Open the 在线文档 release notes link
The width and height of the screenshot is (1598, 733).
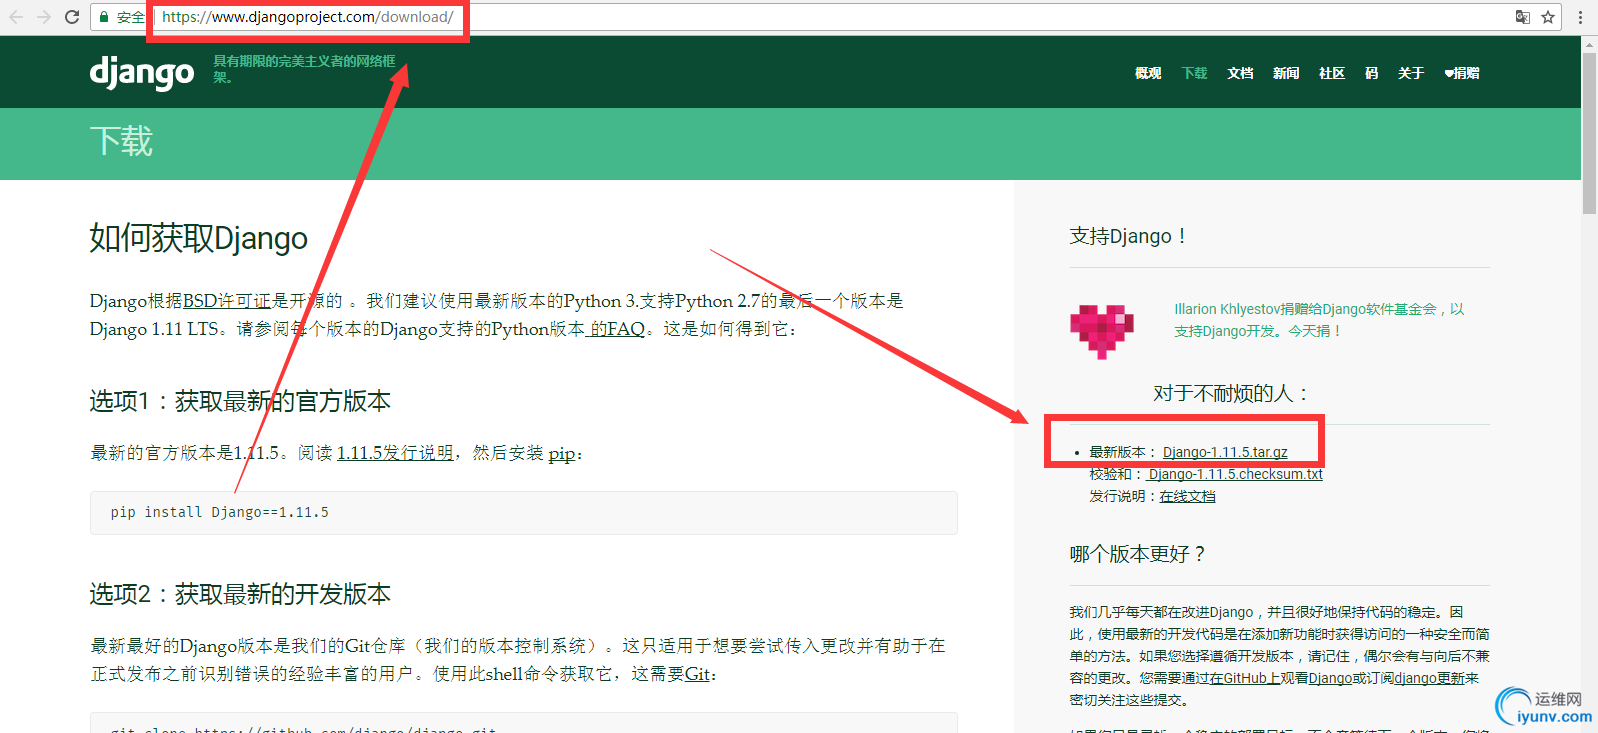[1188, 496]
